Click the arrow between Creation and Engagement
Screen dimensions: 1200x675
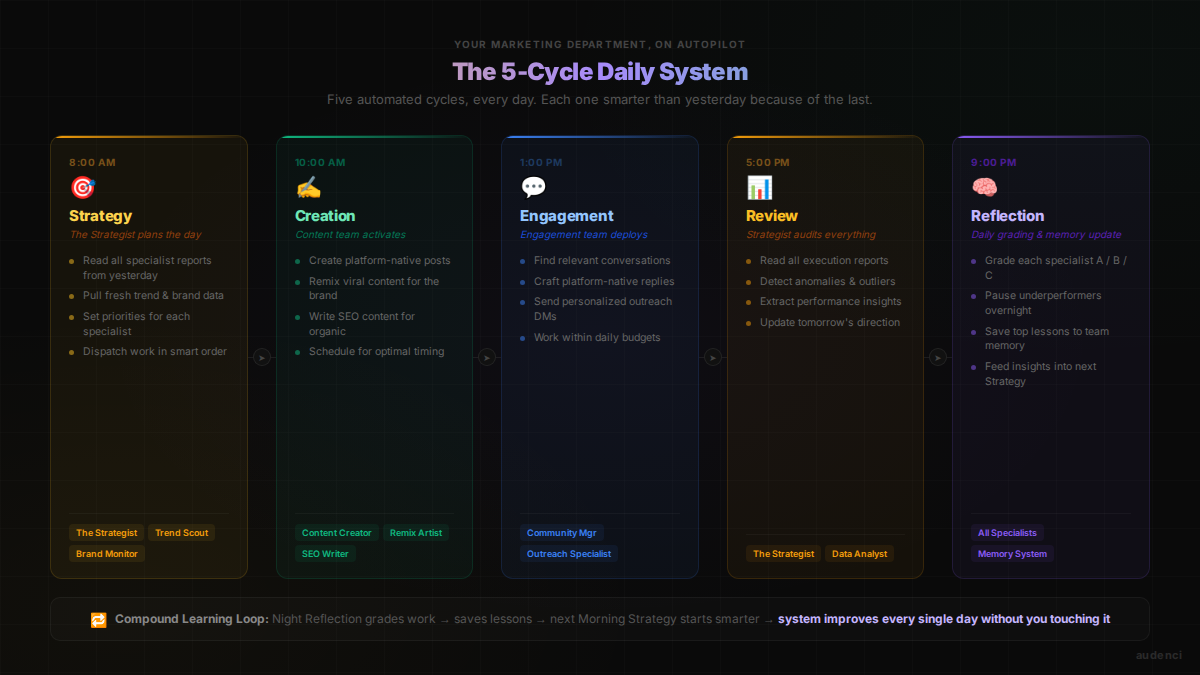487,357
